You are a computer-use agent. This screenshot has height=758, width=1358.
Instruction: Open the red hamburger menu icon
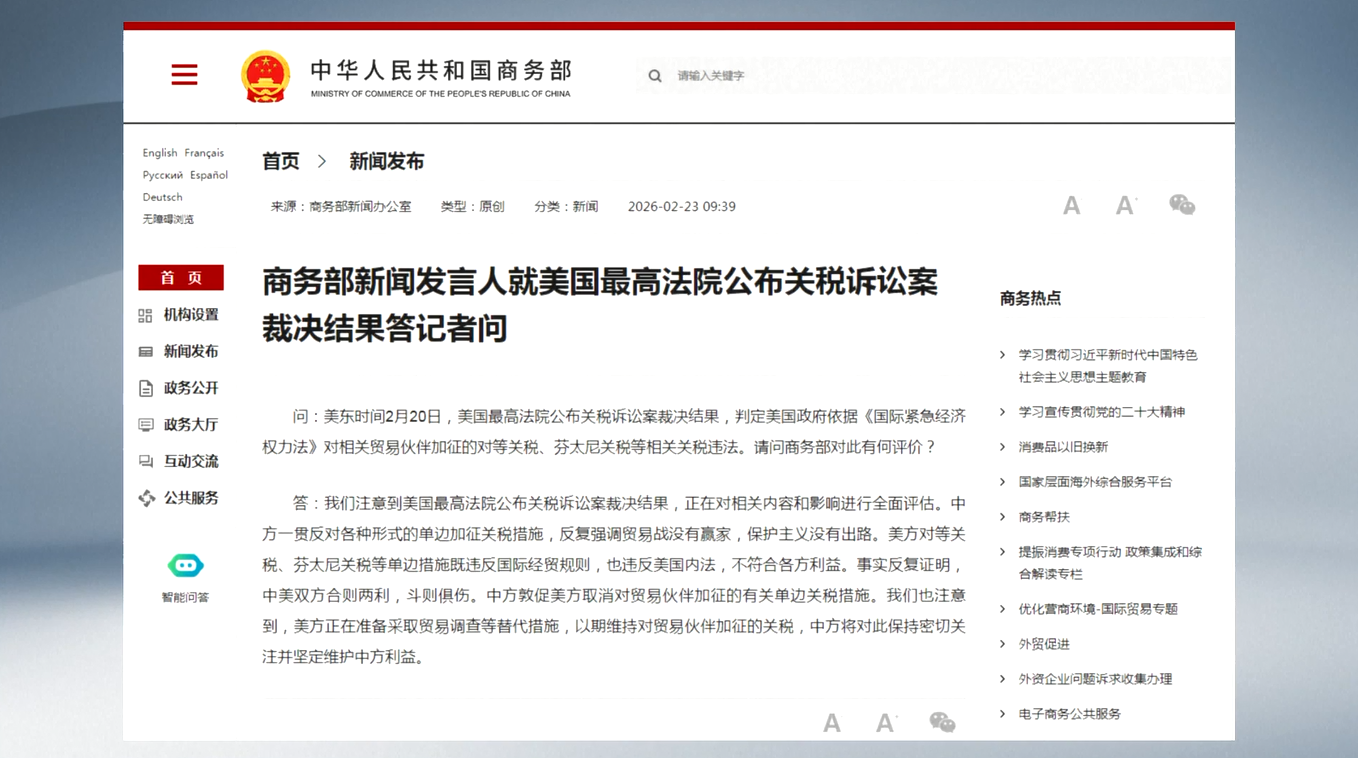click(x=184, y=75)
